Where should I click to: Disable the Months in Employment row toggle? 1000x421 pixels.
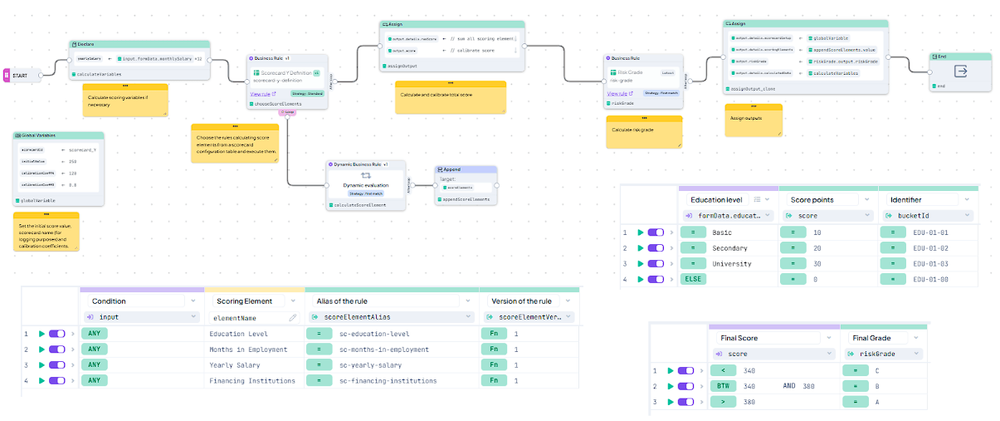[x=57, y=350]
